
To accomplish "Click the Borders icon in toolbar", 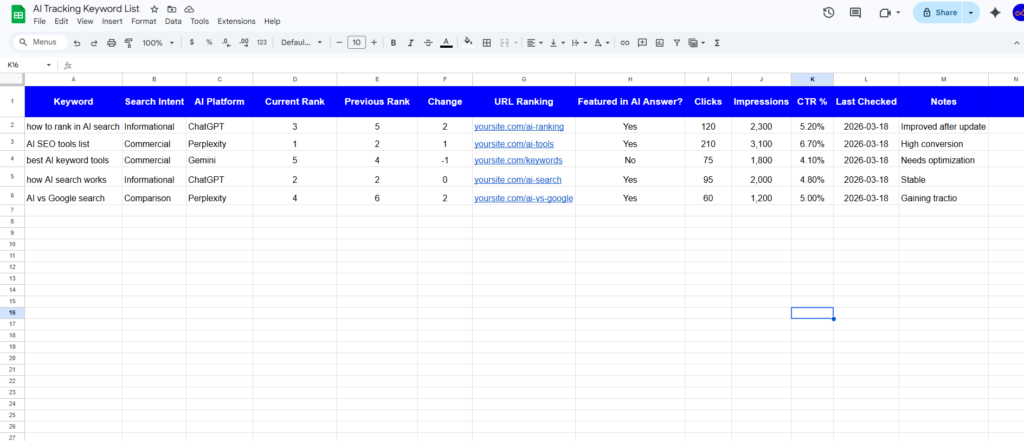I will [x=487, y=43].
